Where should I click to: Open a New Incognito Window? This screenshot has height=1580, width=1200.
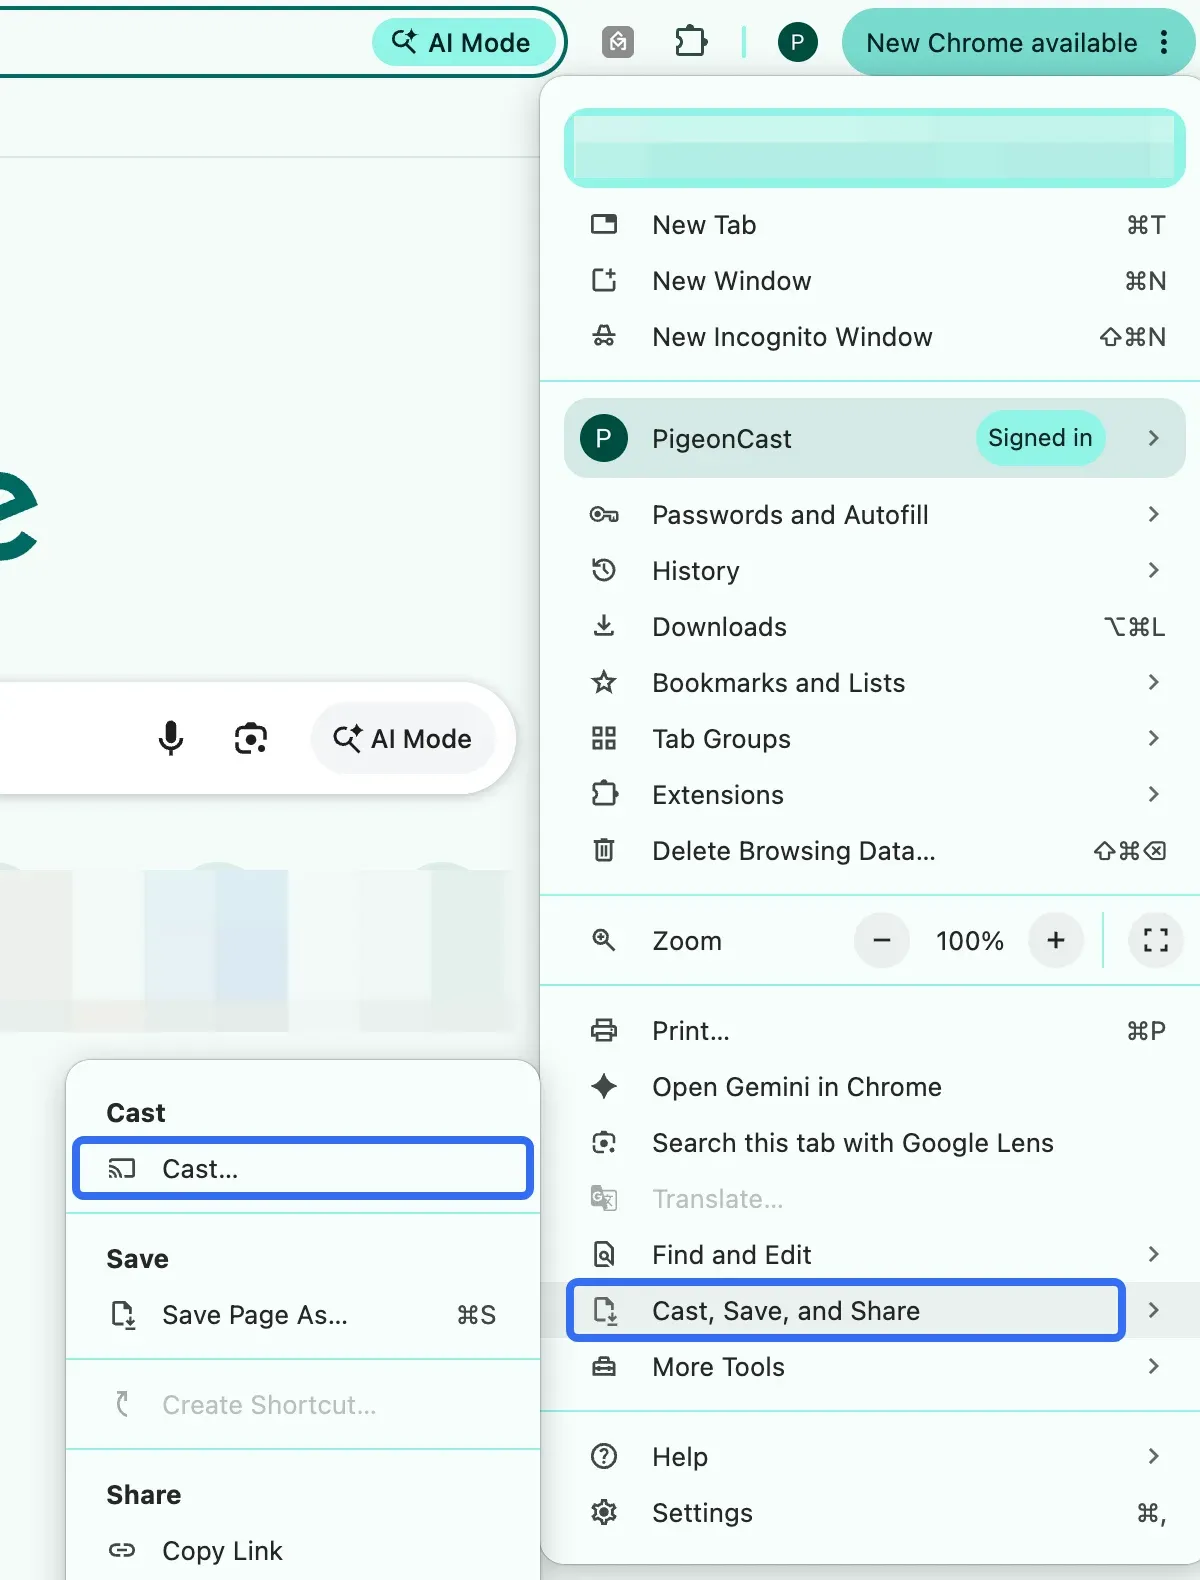pyautogui.click(x=870, y=337)
